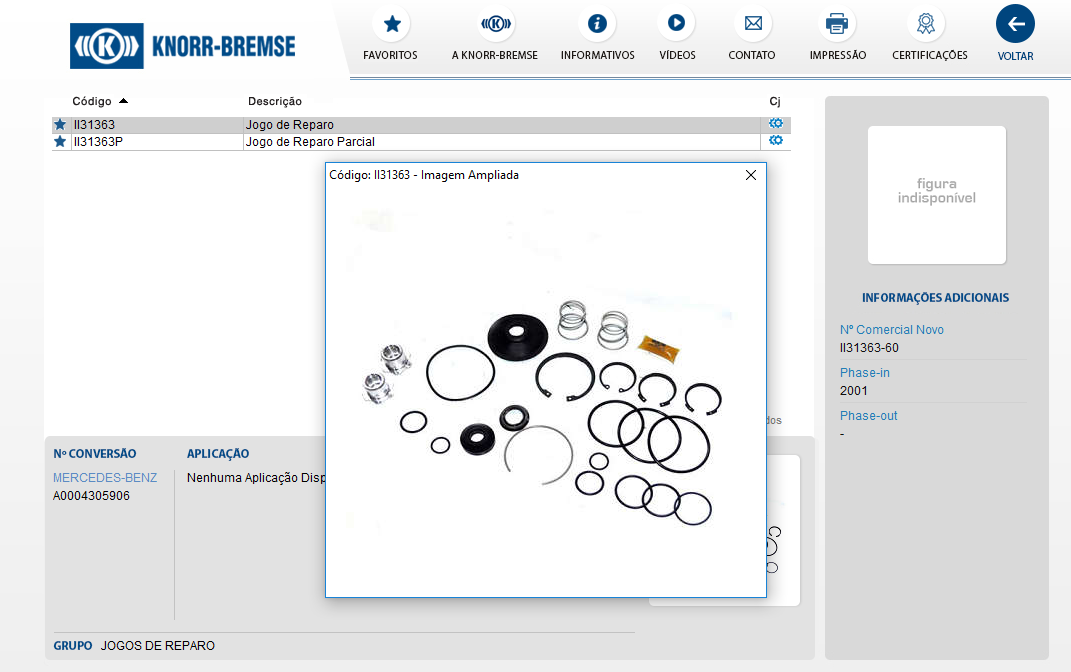Click the Descrição column header

pos(274,101)
